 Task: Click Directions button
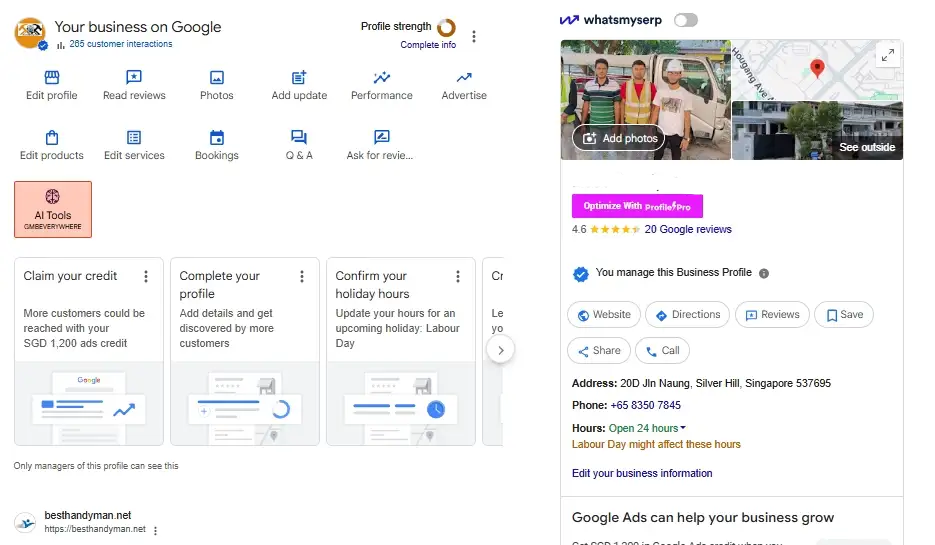coord(688,315)
